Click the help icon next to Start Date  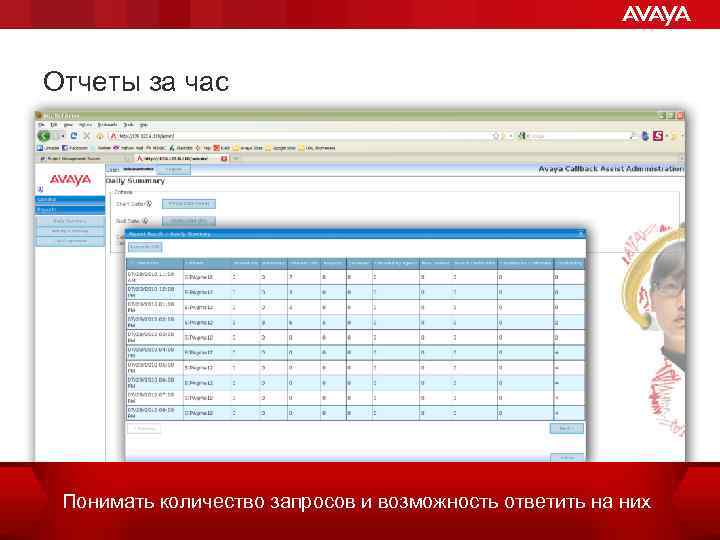tap(149, 203)
